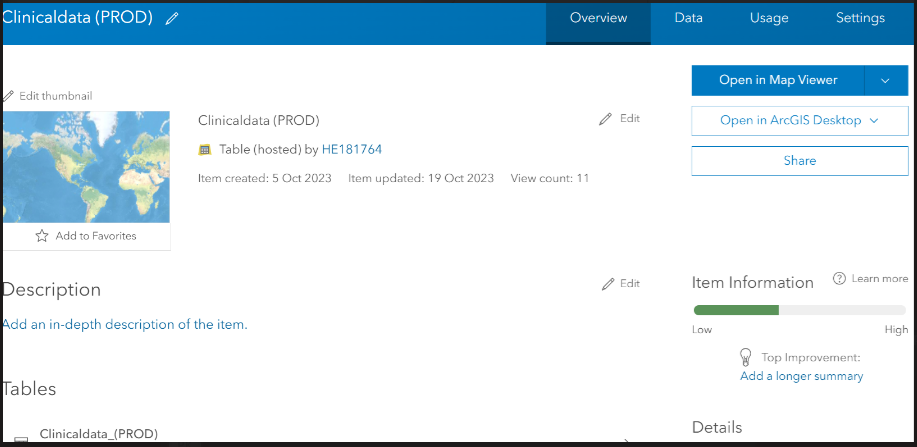Open the Open in ArcGIS Desktop dropdown
The height and width of the screenshot is (447, 917).
tap(799, 120)
